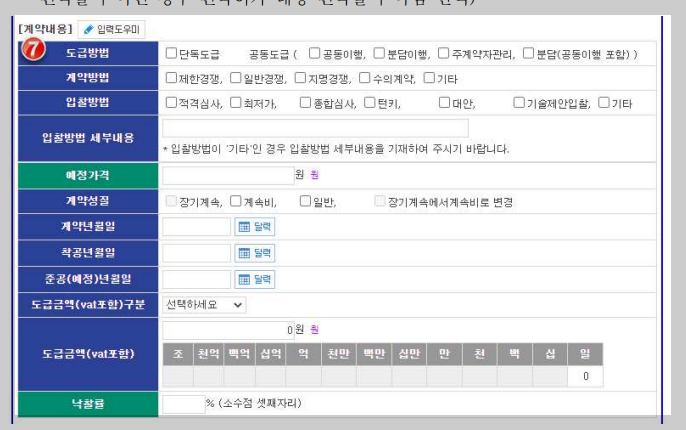This screenshot has width=686, height=430.
Task: Check the 계속비 contract nature checkbox
Action: point(235,201)
